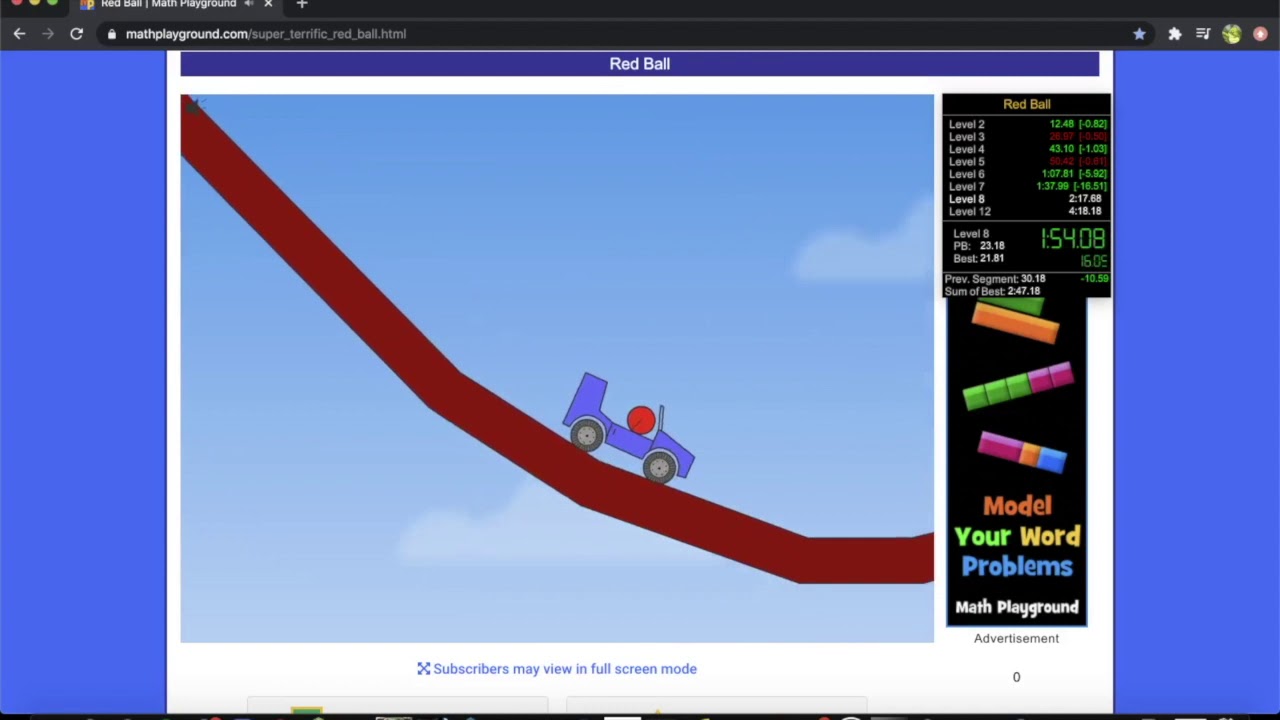Close the Red Ball tab
The image size is (1280, 720).
[268, 4]
